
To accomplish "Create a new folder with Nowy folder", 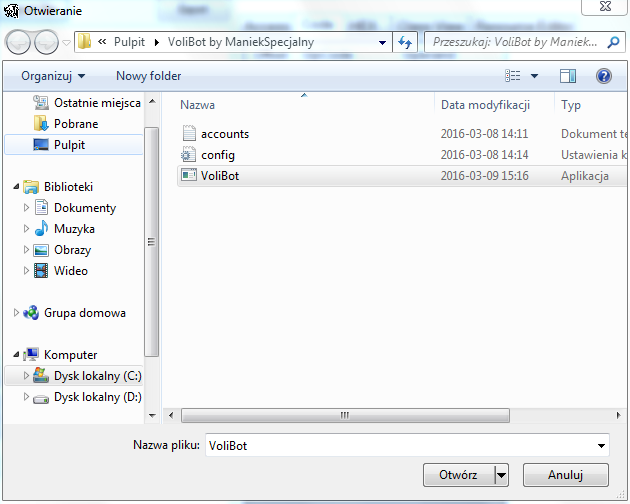I will pyautogui.click(x=148, y=76).
